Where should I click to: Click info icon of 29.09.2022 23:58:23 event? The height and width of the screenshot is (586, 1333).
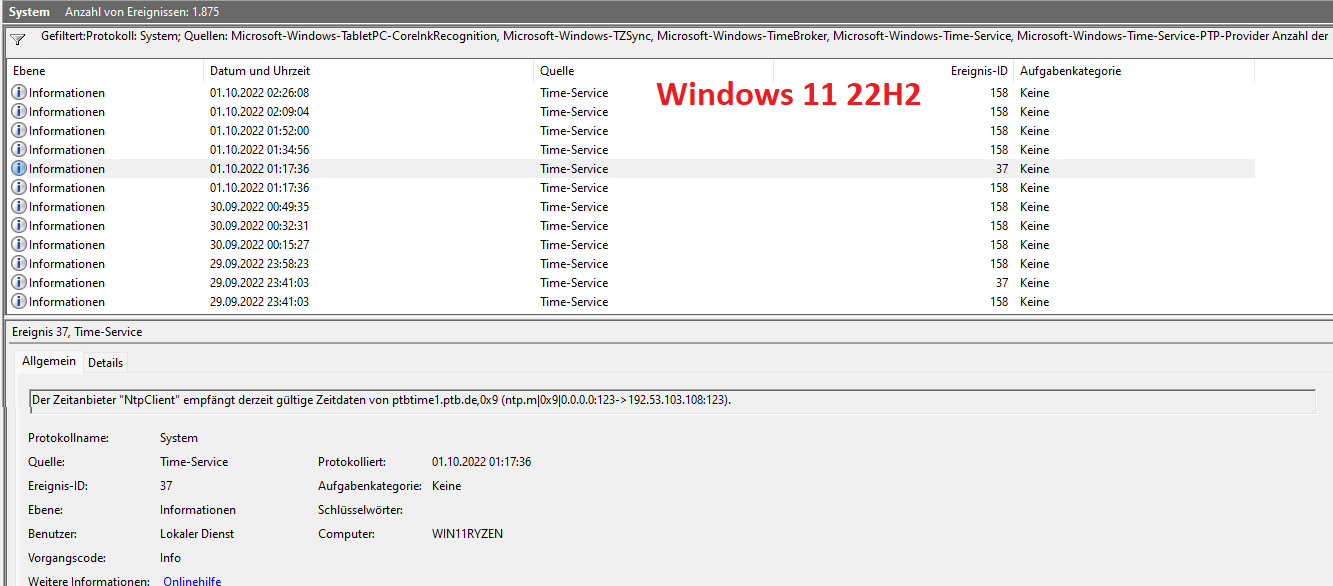19,263
